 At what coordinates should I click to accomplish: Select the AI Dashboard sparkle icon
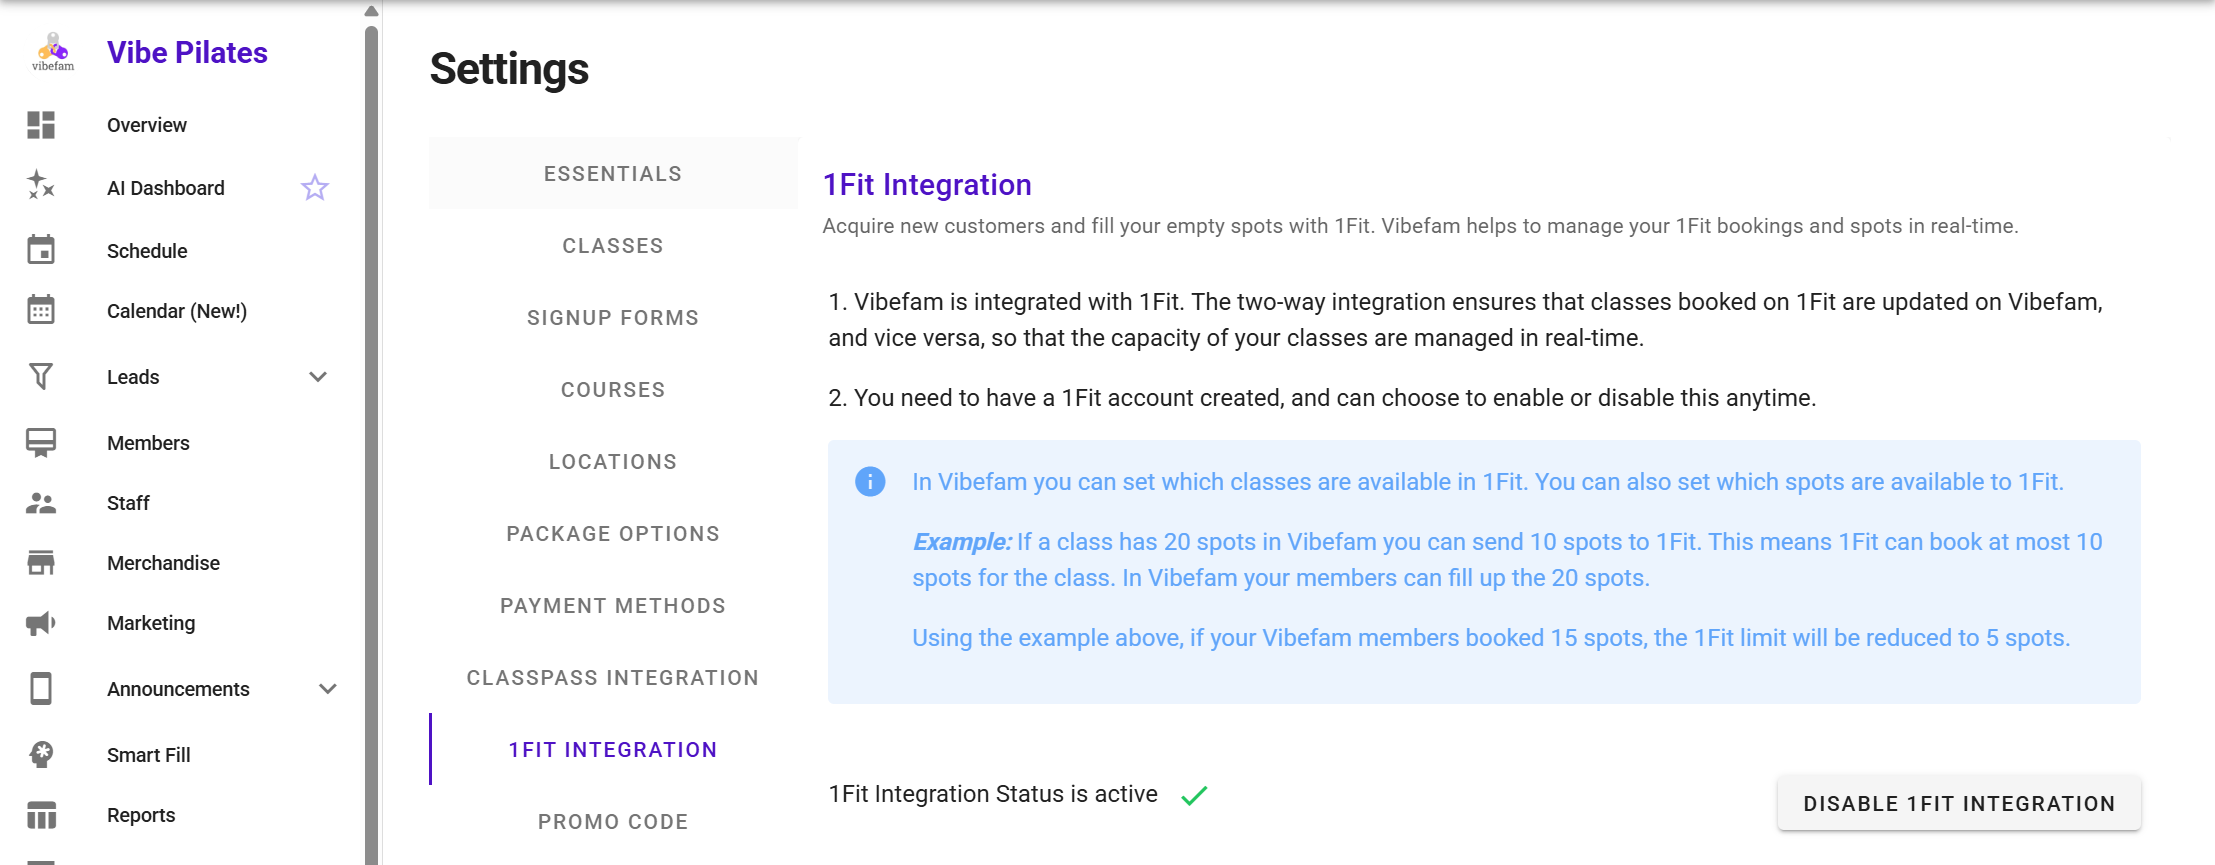40,187
